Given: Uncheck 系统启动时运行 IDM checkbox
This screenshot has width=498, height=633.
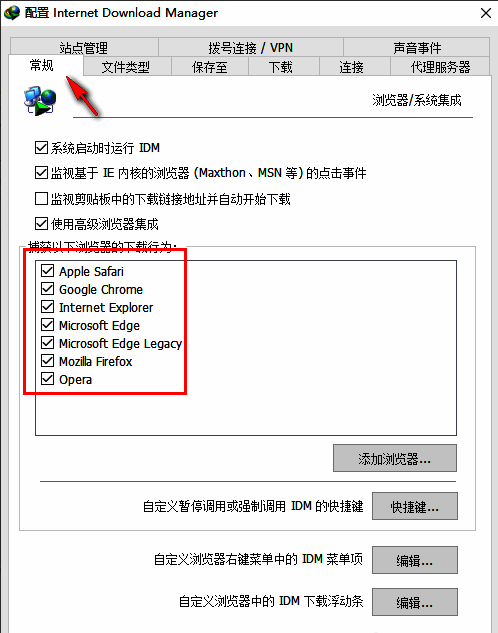Looking at the screenshot, I should point(41,148).
